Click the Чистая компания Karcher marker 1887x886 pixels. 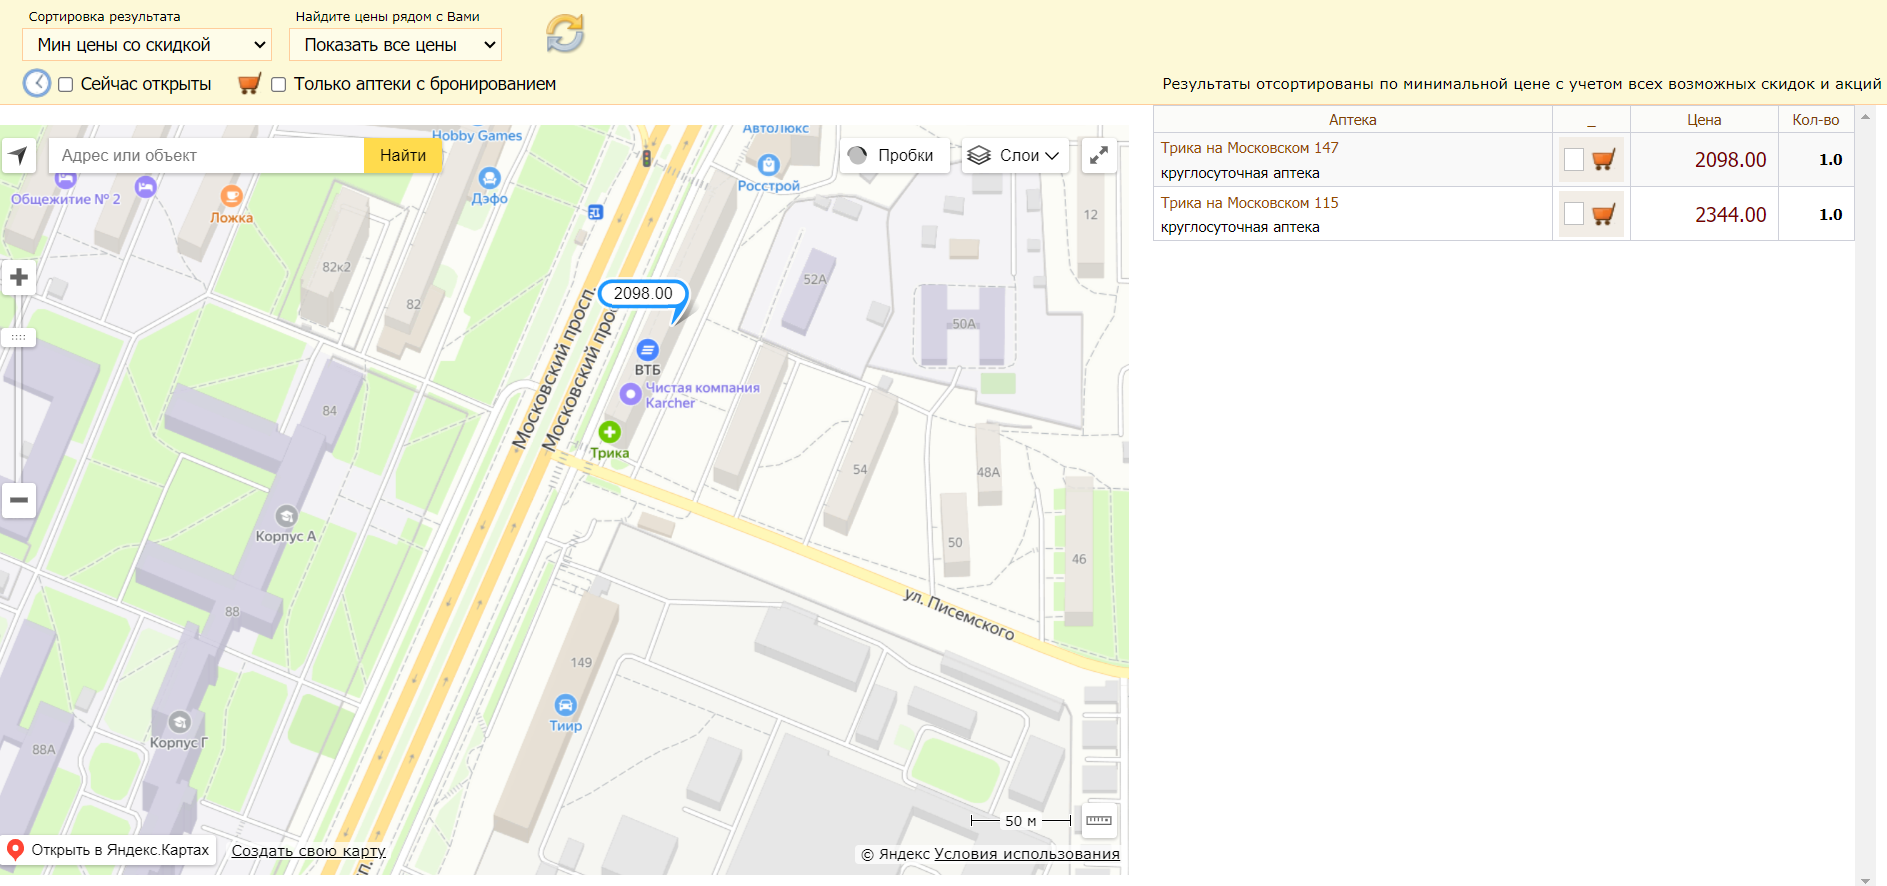(630, 394)
